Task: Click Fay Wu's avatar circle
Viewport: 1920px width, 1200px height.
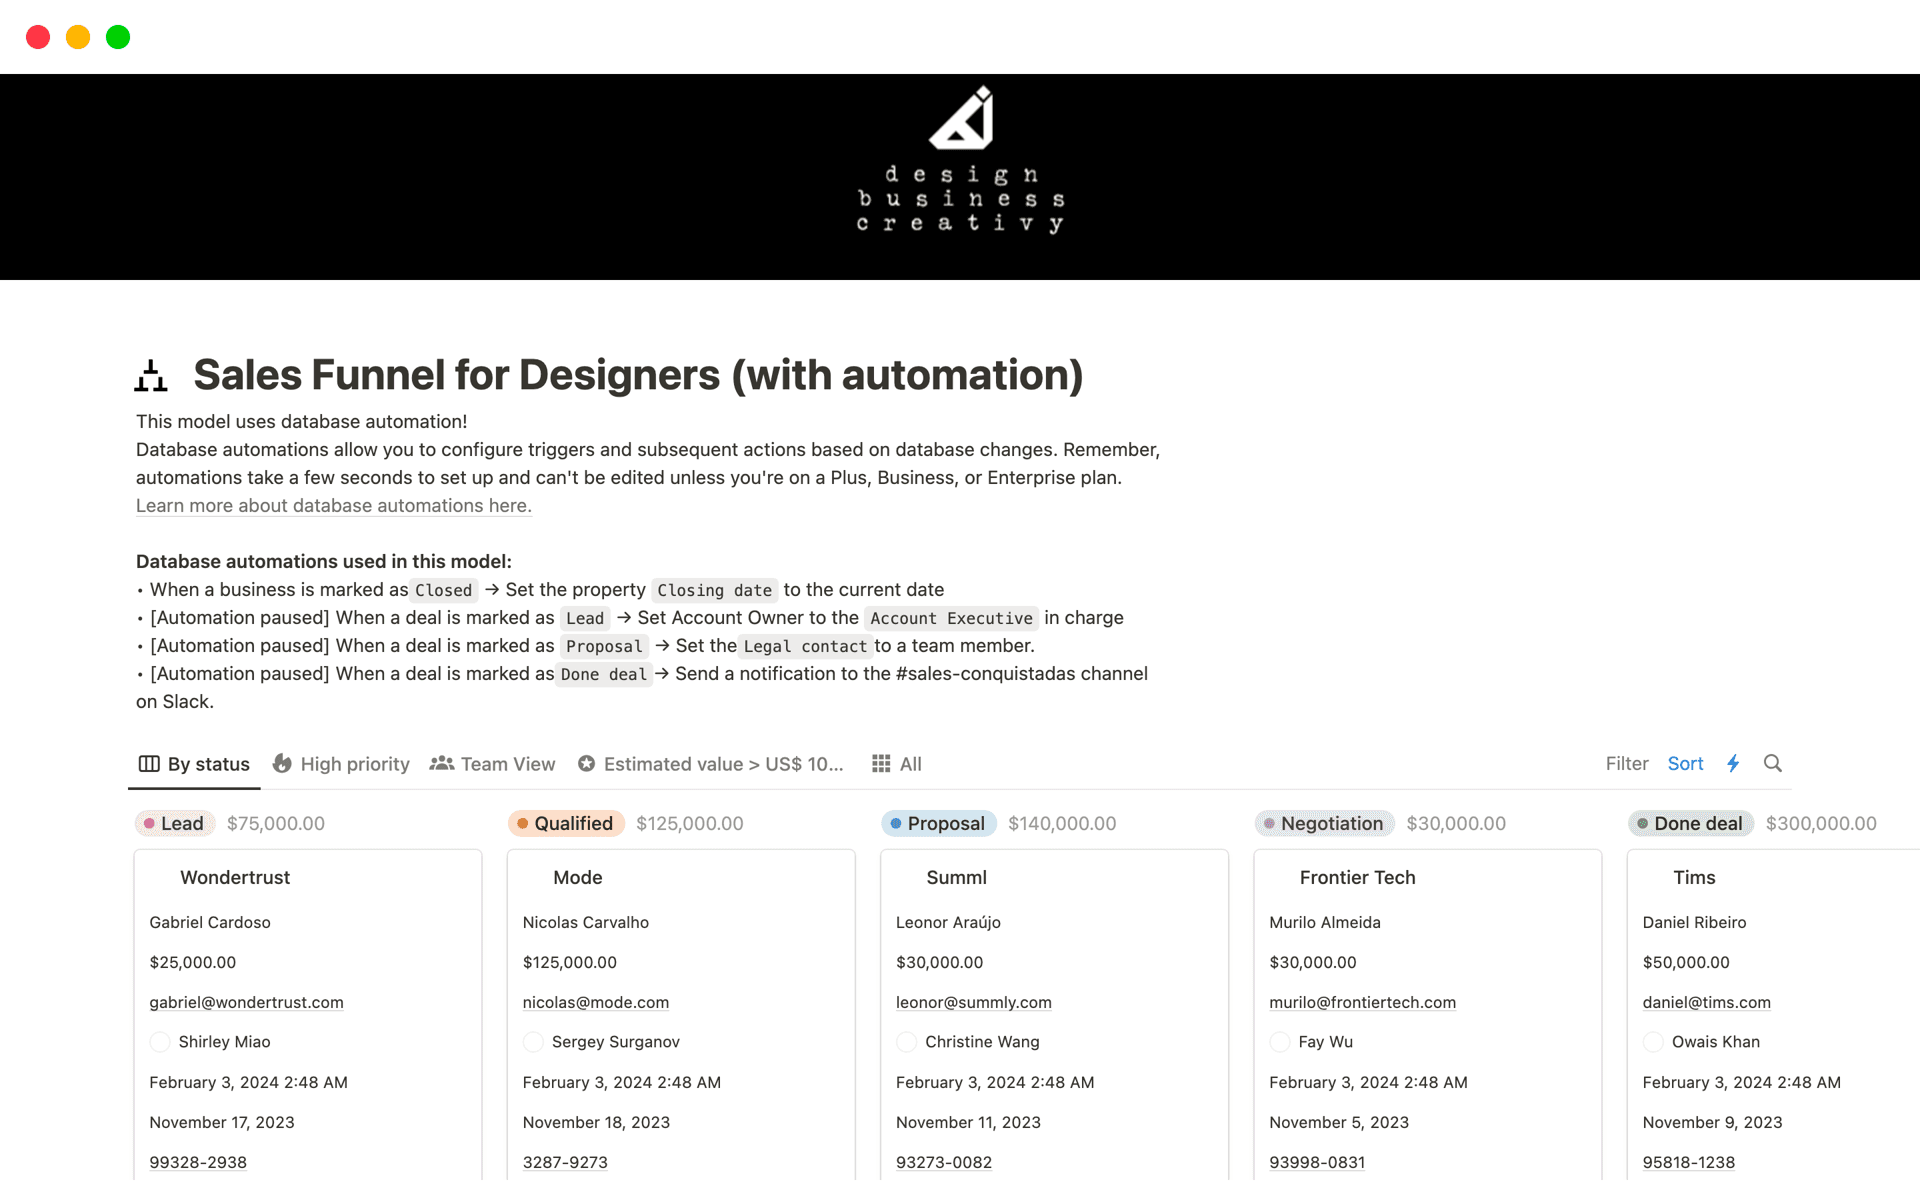Action: 1279,1042
